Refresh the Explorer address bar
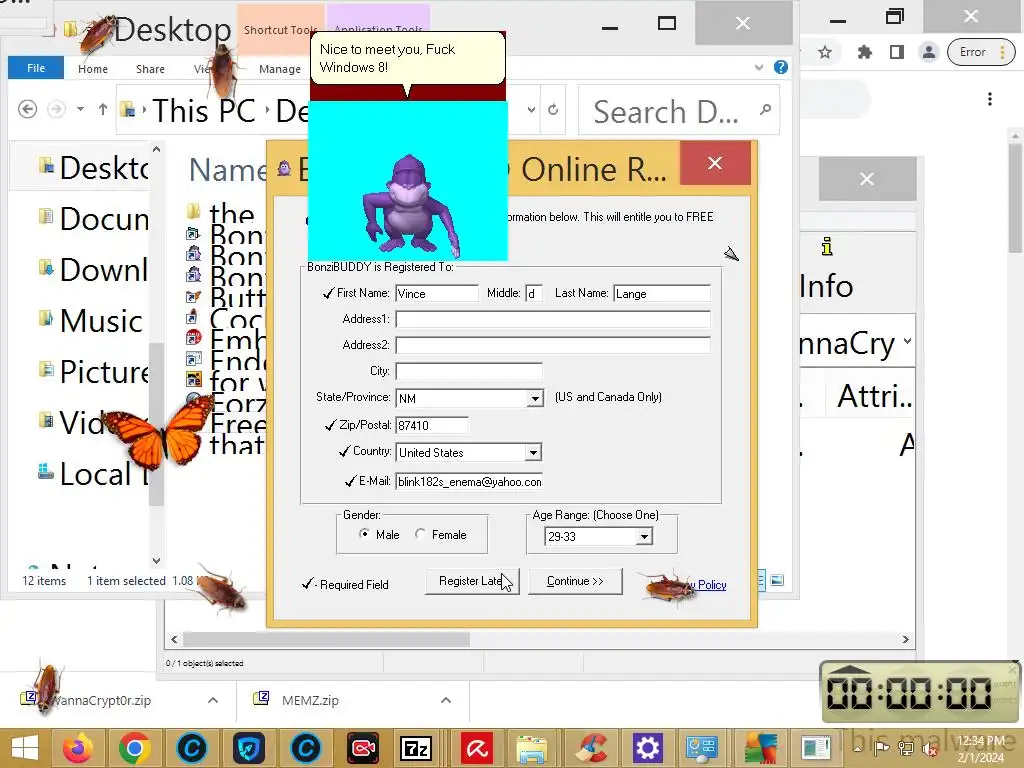This screenshot has width=1024, height=768. (x=553, y=110)
